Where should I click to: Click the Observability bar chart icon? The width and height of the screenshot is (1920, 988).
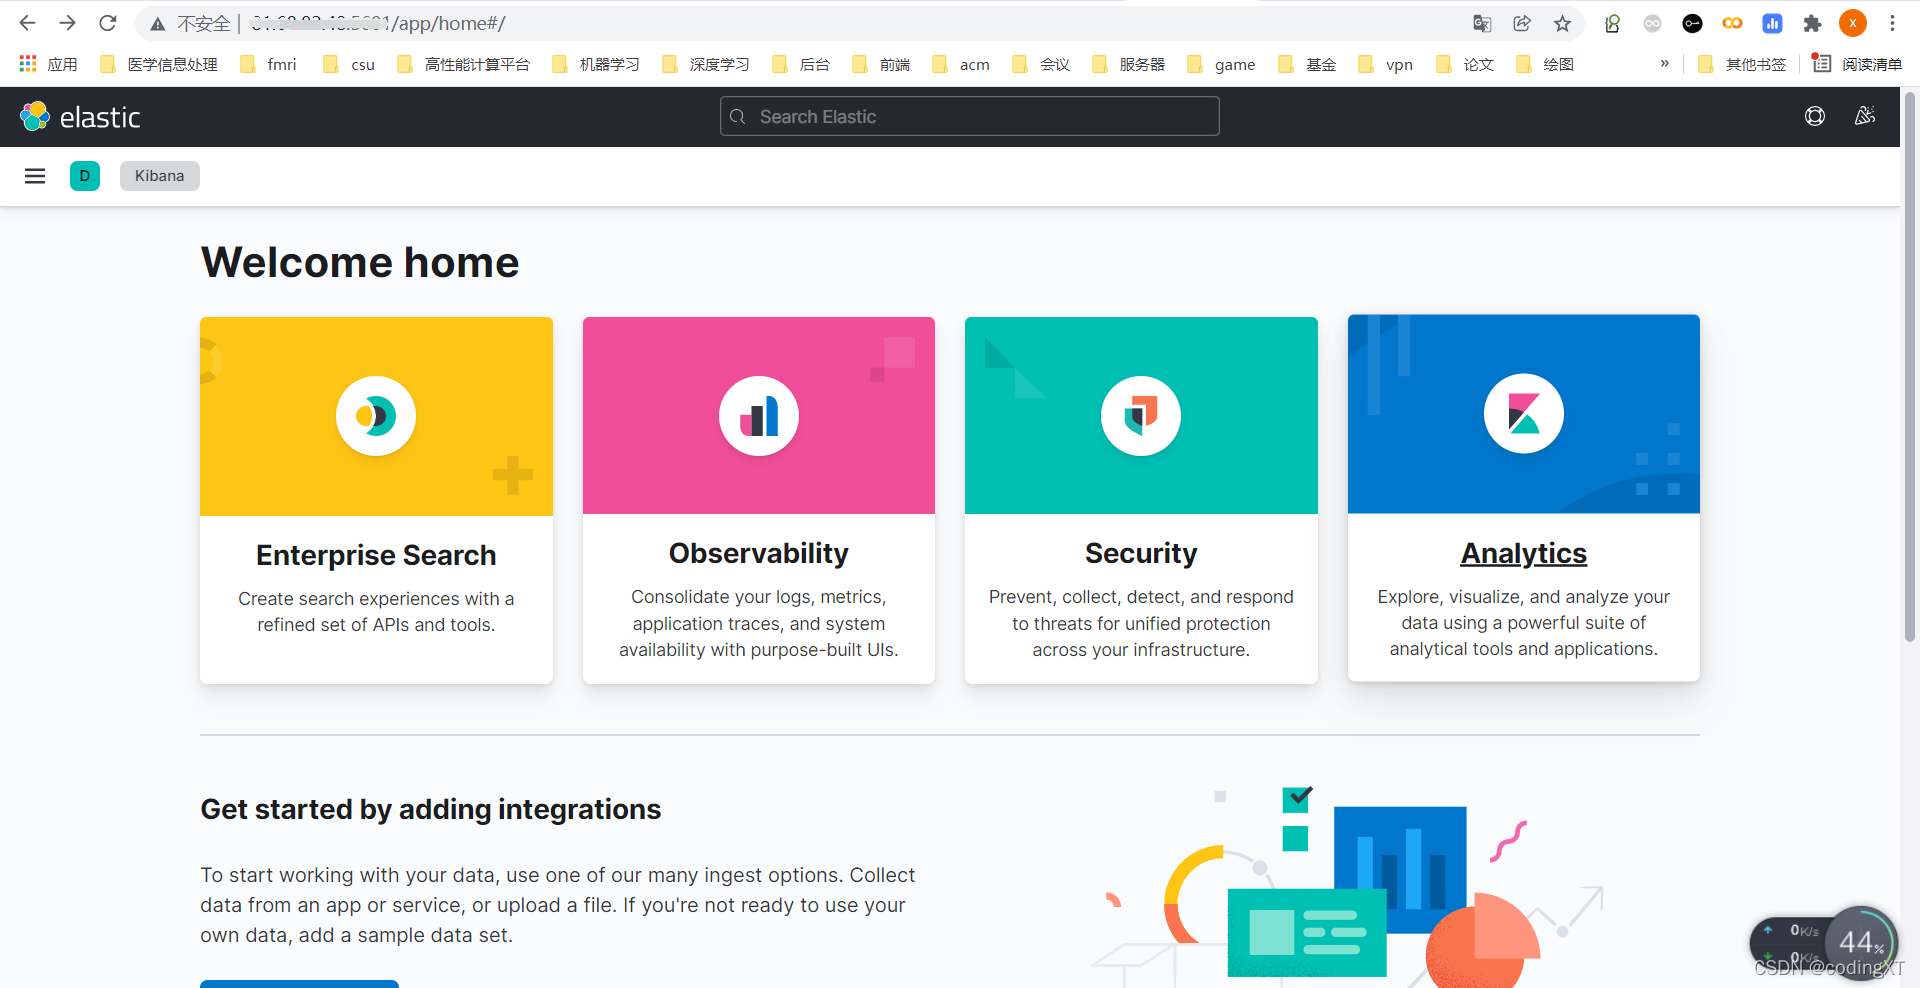pyautogui.click(x=759, y=415)
